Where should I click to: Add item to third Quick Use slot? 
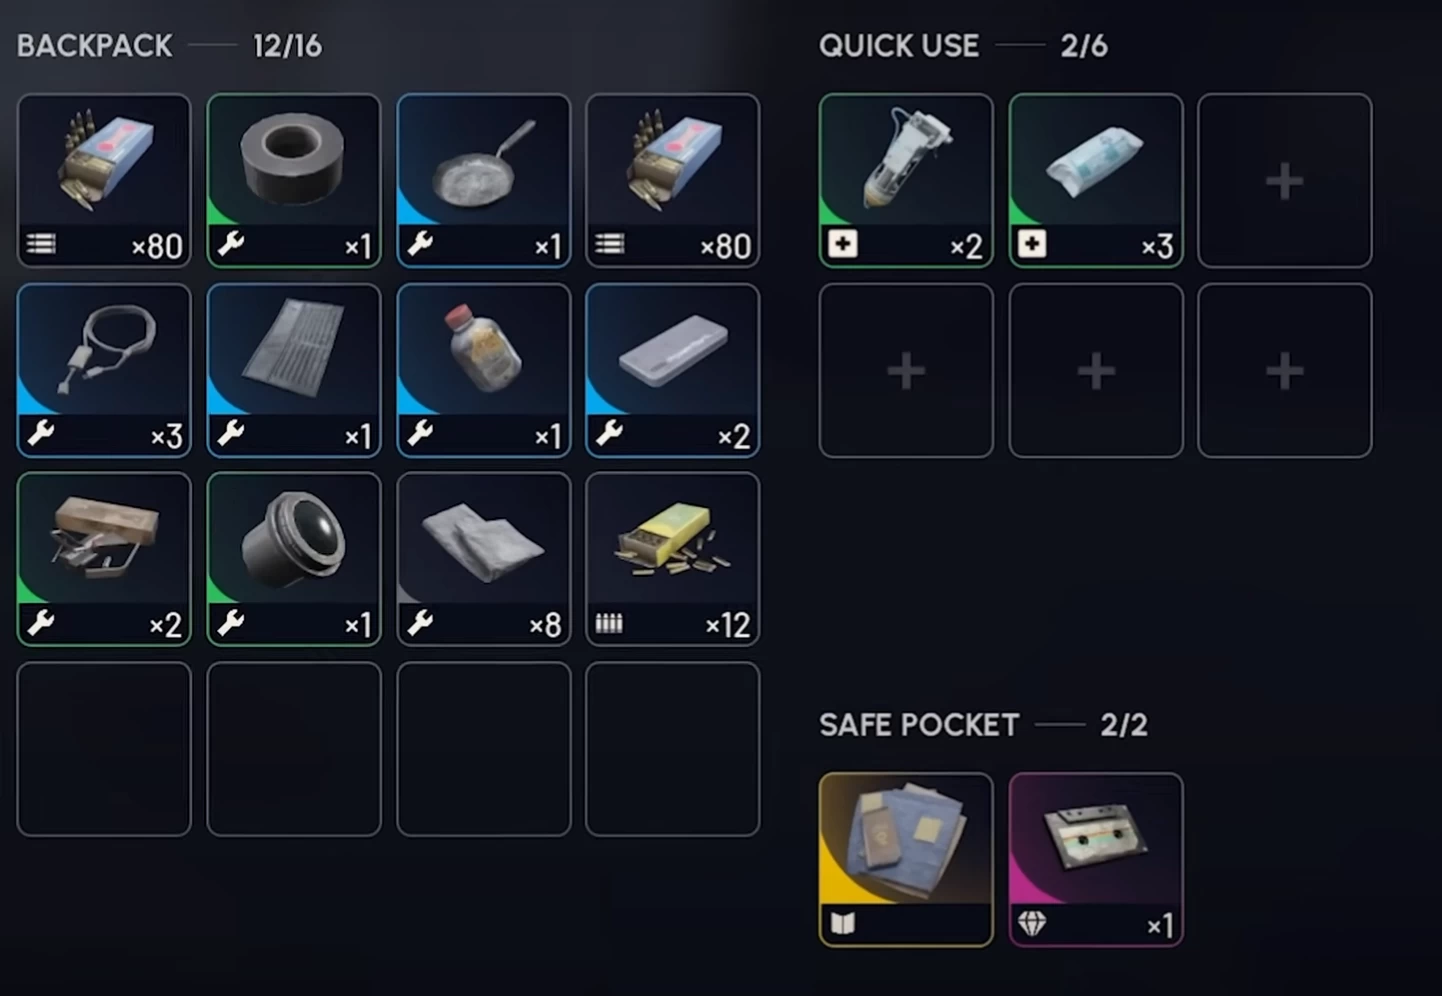coord(1285,181)
